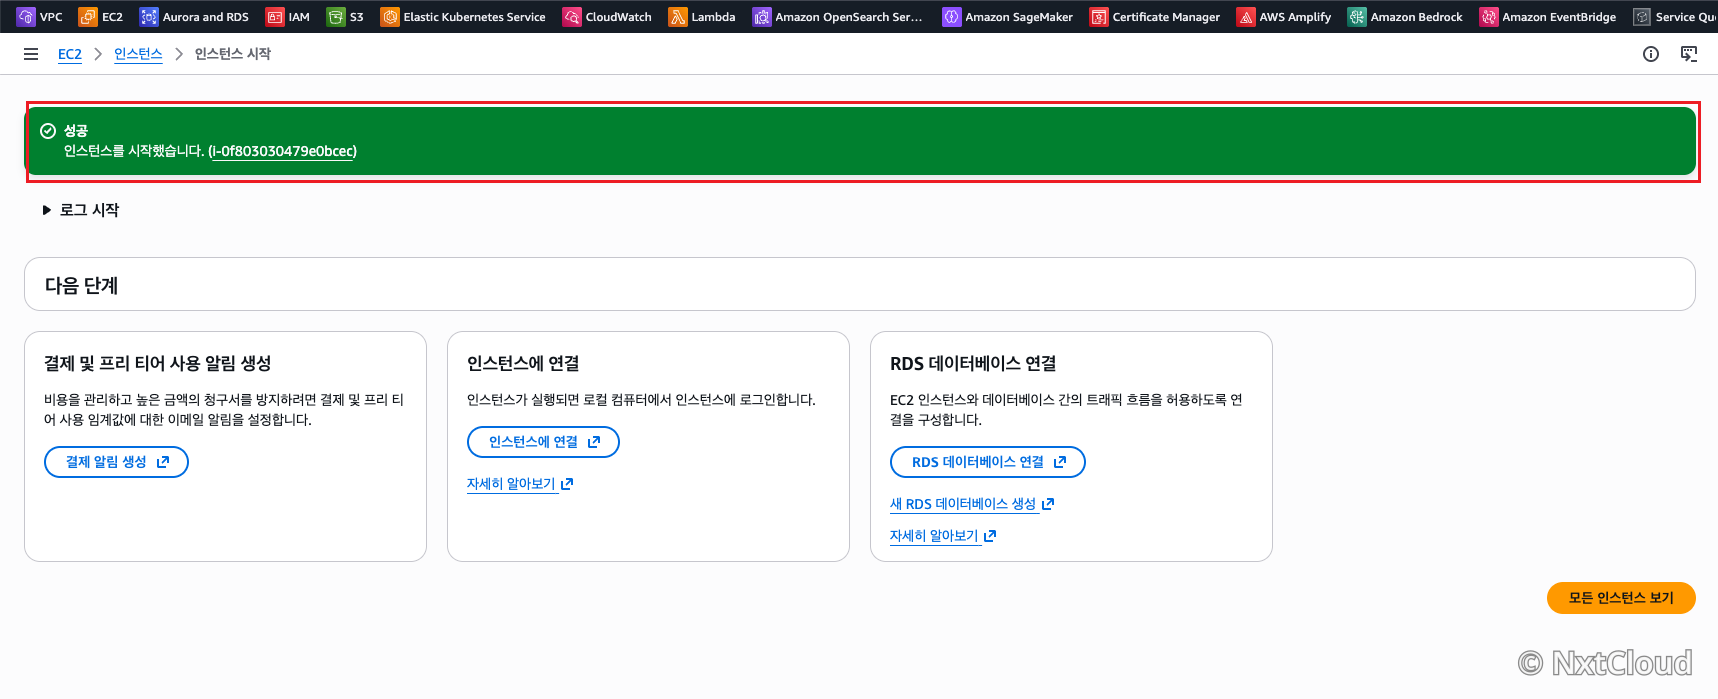The image size is (1718, 699).
Task: Open the VPC service shortcut icon
Action: click(26, 17)
